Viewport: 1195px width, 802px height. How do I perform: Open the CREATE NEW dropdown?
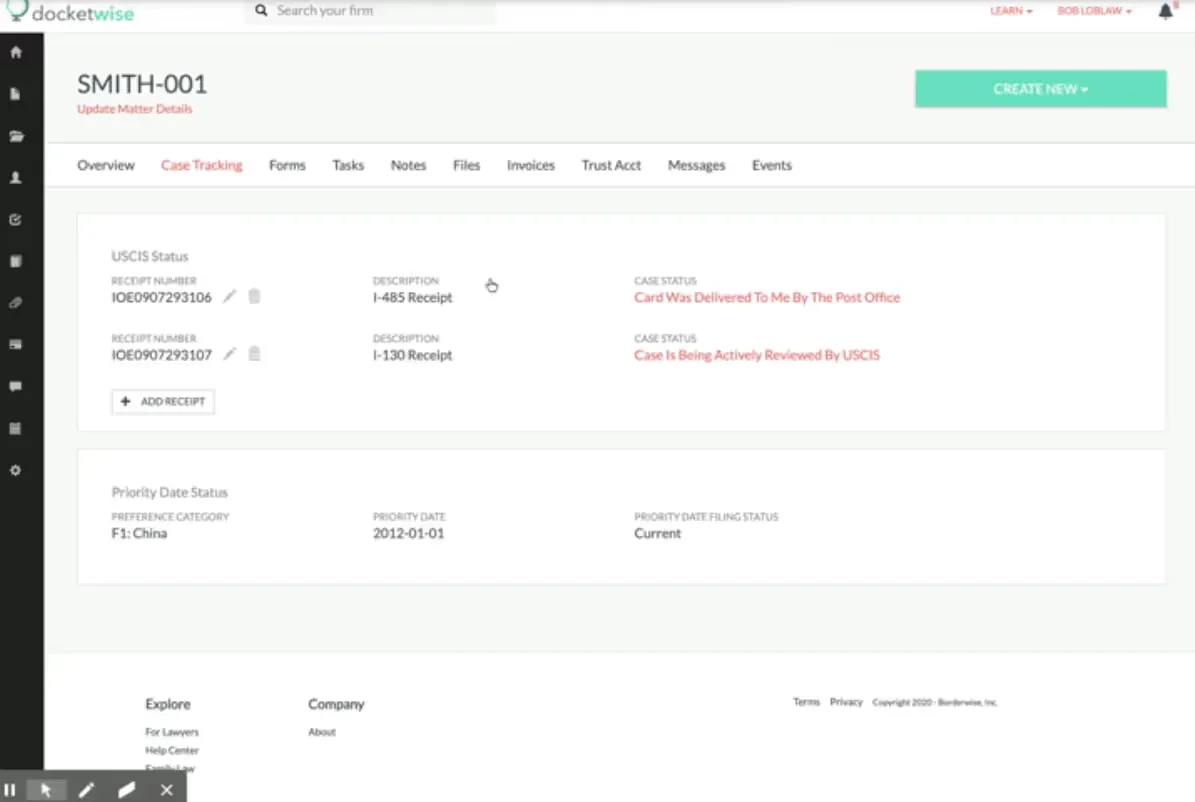coord(1040,89)
